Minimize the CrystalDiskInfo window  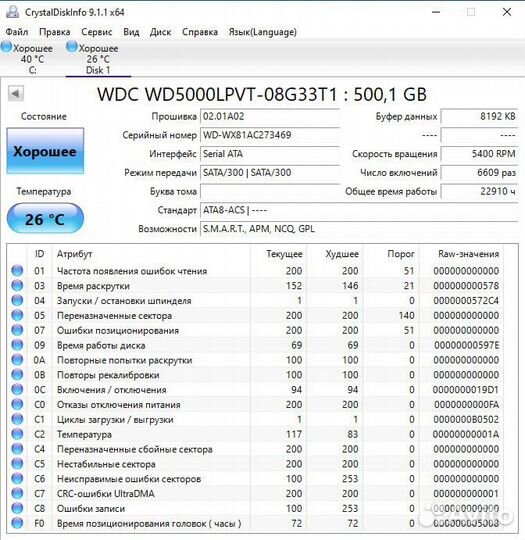(436, 12)
